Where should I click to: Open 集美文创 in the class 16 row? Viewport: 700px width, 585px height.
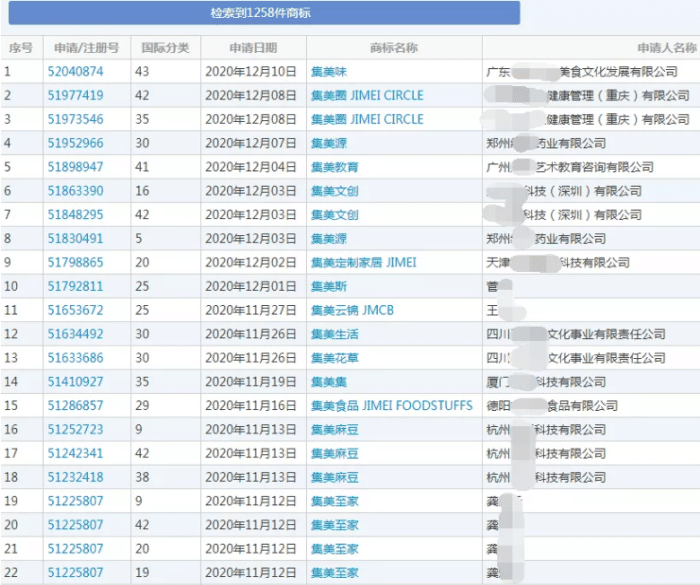334,191
